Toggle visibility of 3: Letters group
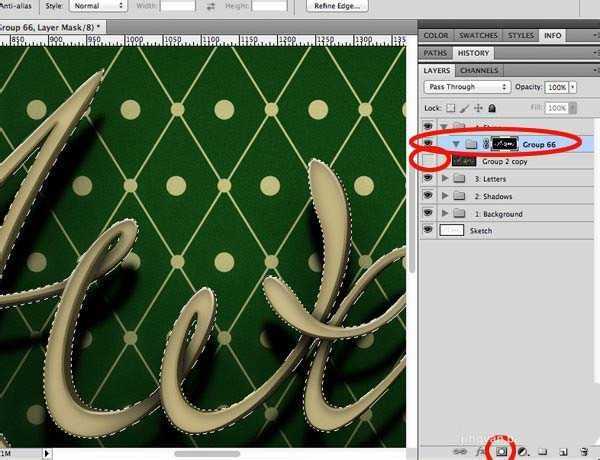600x460 pixels. [x=429, y=178]
